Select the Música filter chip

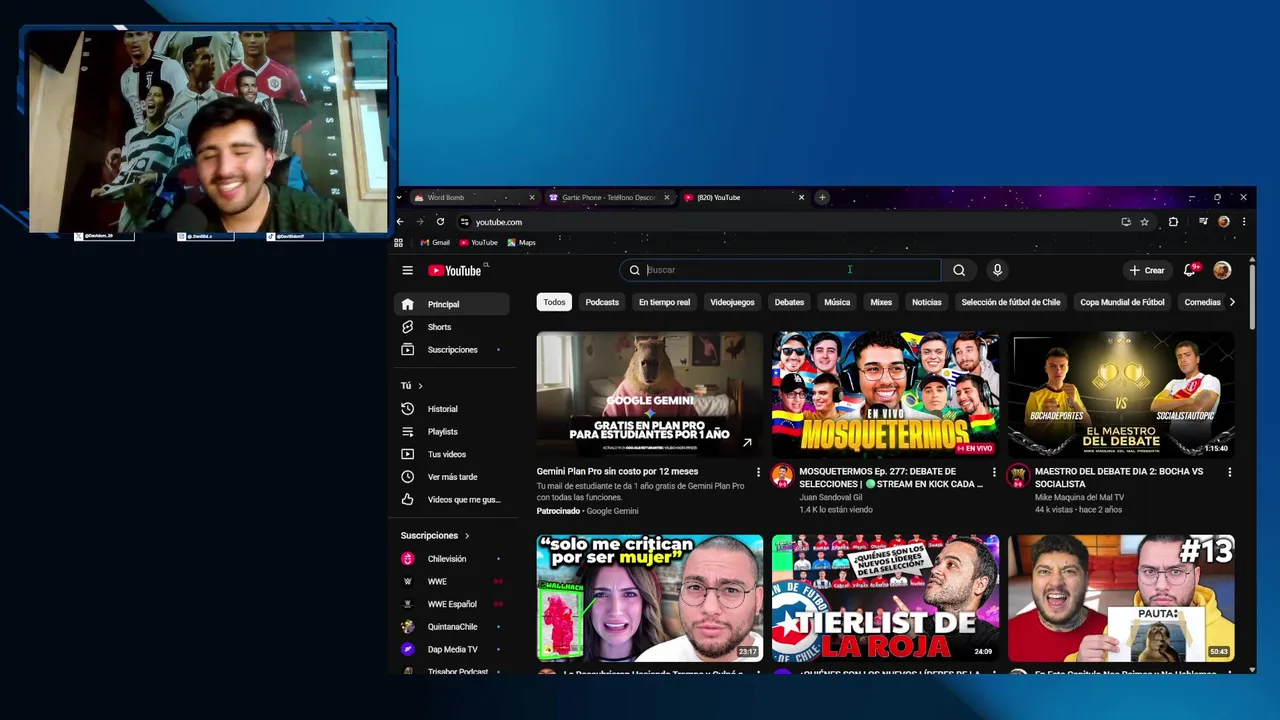tap(837, 302)
